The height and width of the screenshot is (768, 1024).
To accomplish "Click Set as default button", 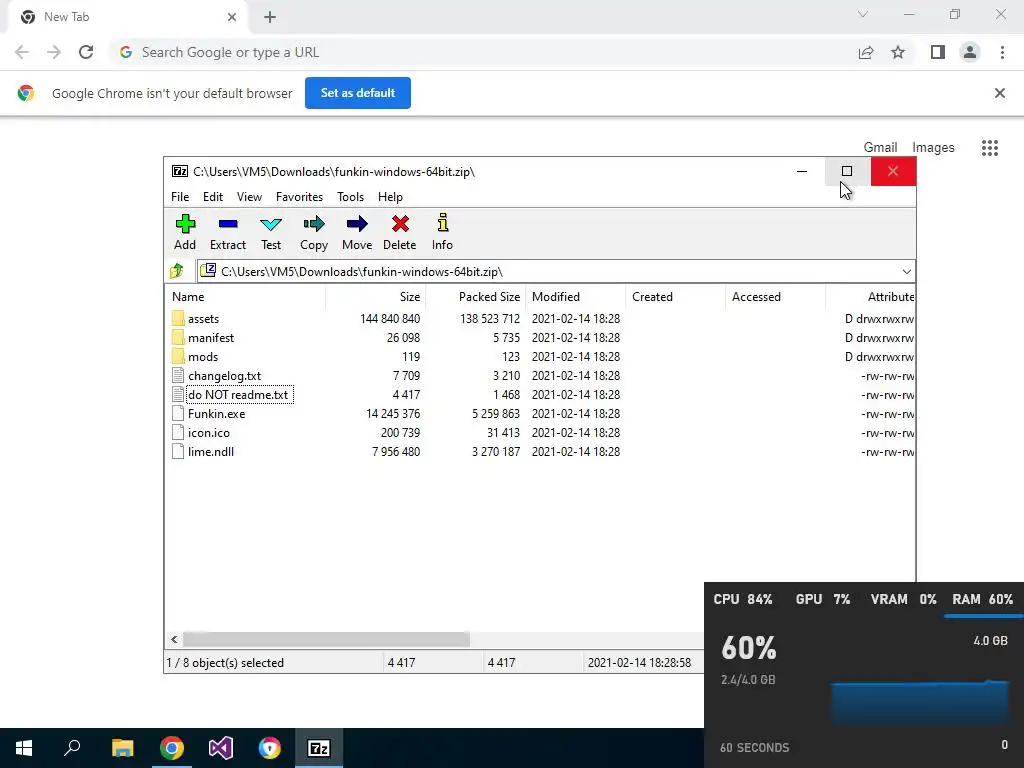I will click(358, 93).
